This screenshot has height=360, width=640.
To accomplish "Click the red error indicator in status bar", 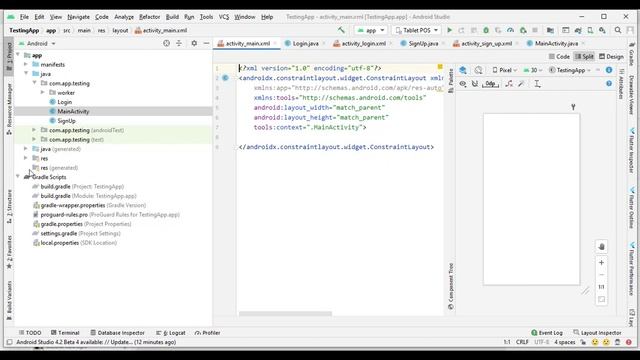I will tap(629, 342).
